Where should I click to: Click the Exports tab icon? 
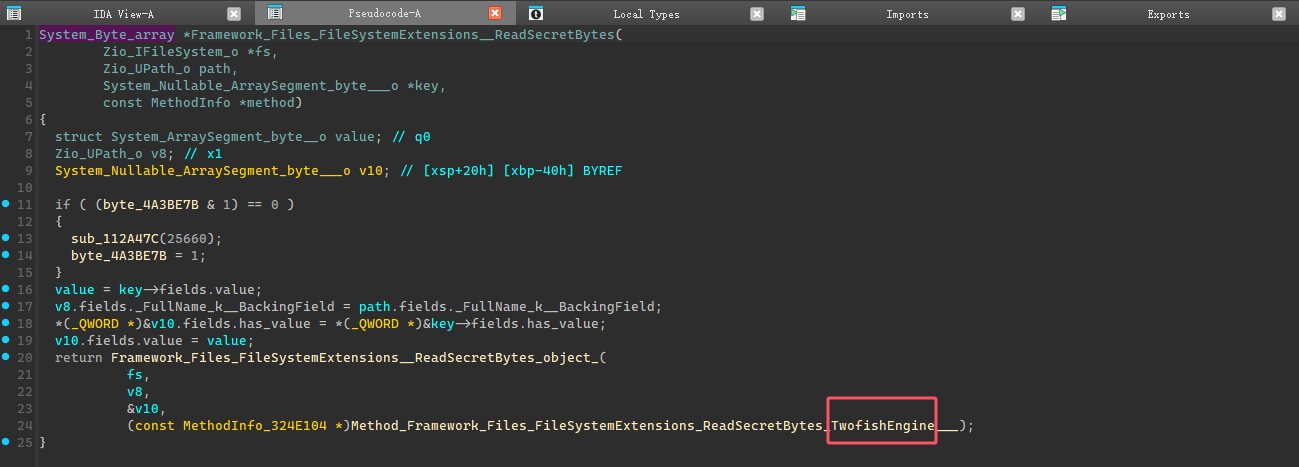pyautogui.click(x=1058, y=14)
